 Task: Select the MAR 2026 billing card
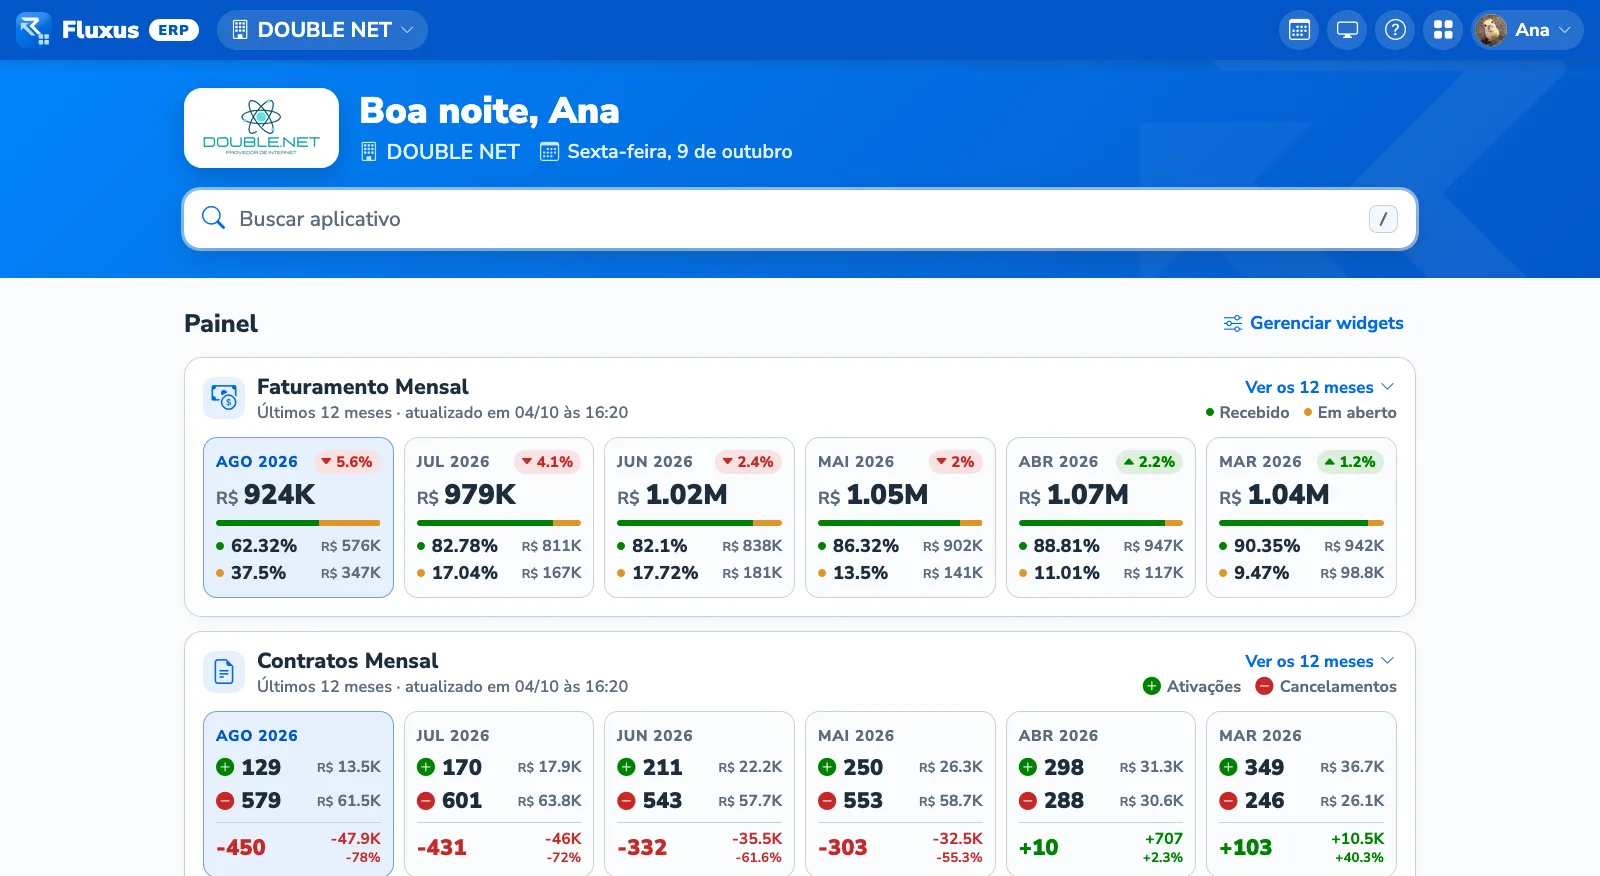[x=1301, y=517]
